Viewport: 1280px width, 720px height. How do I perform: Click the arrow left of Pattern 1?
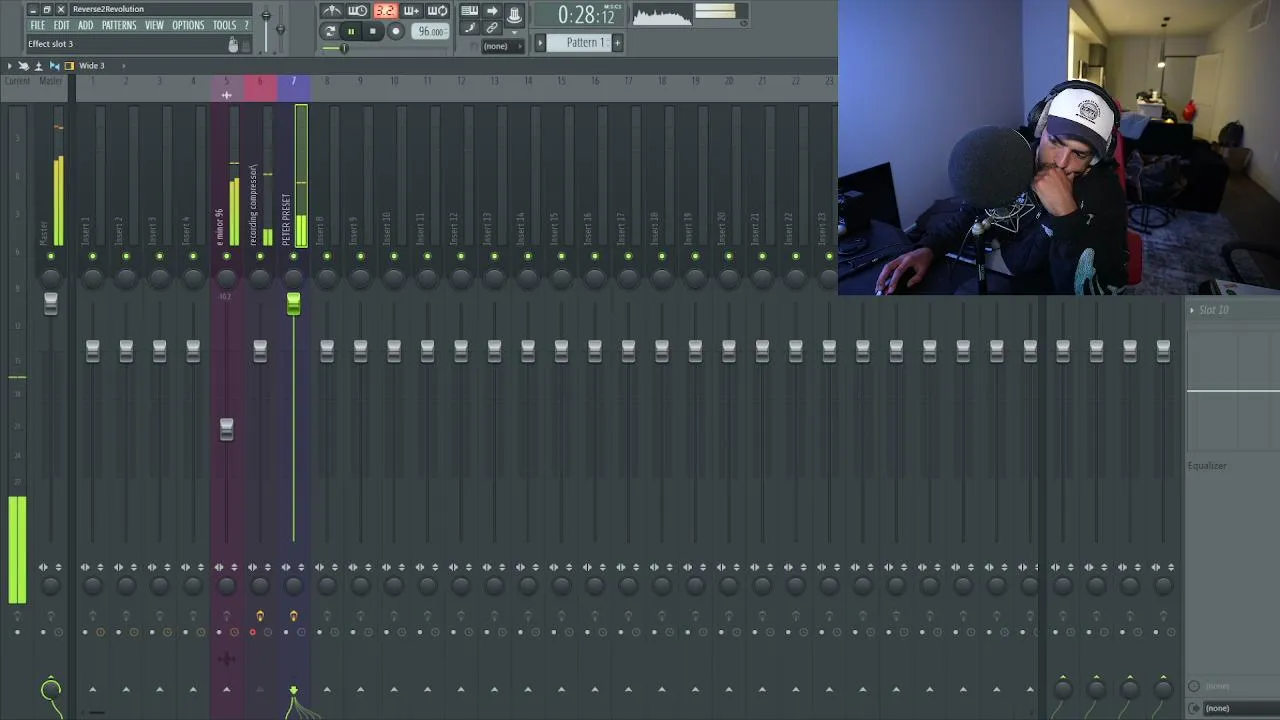(x=540, y=42)
